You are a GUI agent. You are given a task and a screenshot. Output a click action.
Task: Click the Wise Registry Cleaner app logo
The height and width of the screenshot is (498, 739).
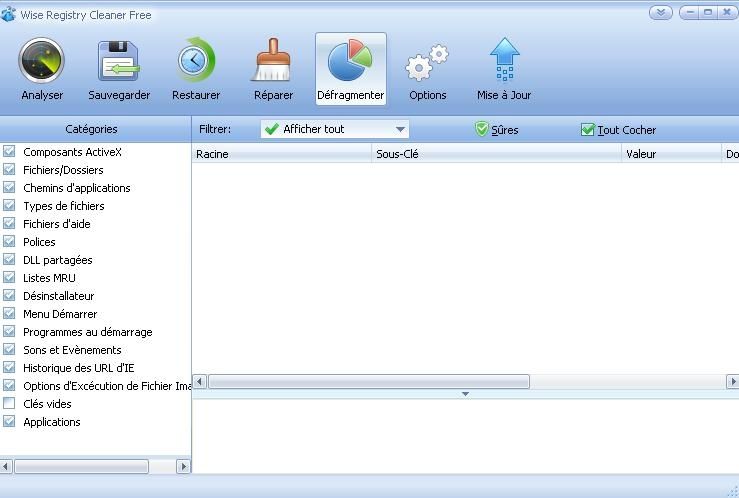(8, 15)
